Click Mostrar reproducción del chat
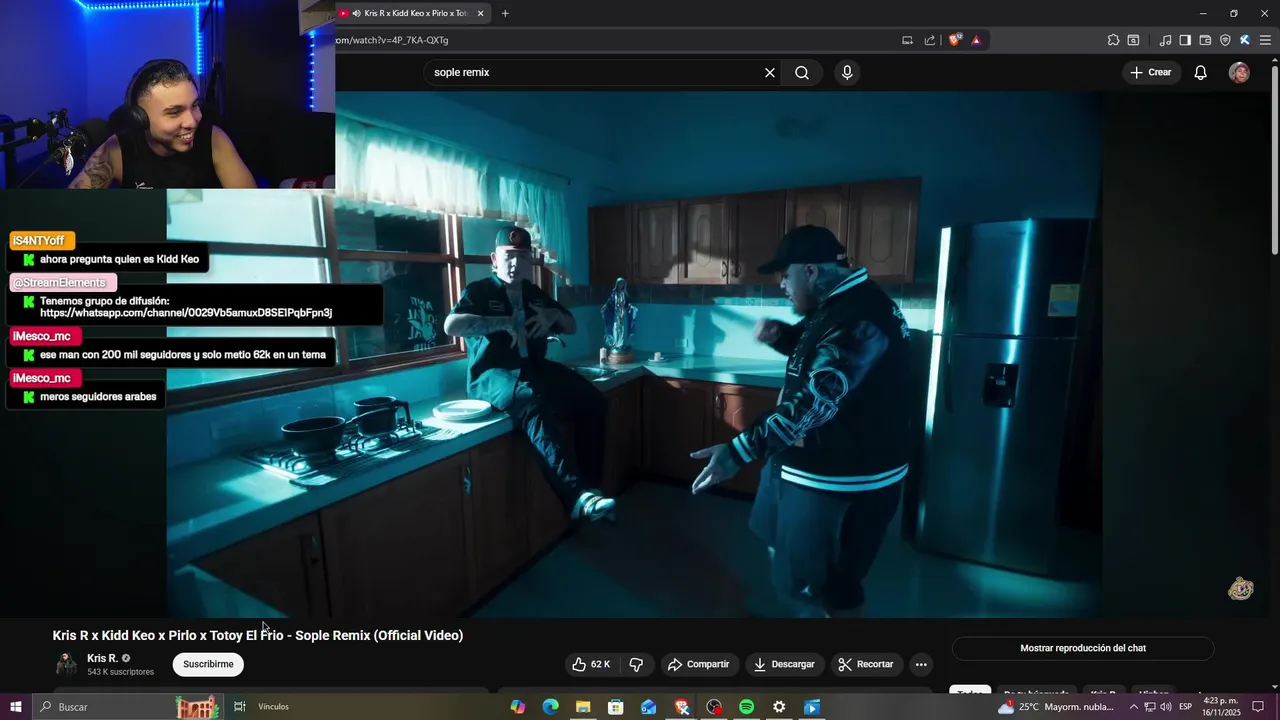Screen dimensions: 1280x720 (1083, 648)
